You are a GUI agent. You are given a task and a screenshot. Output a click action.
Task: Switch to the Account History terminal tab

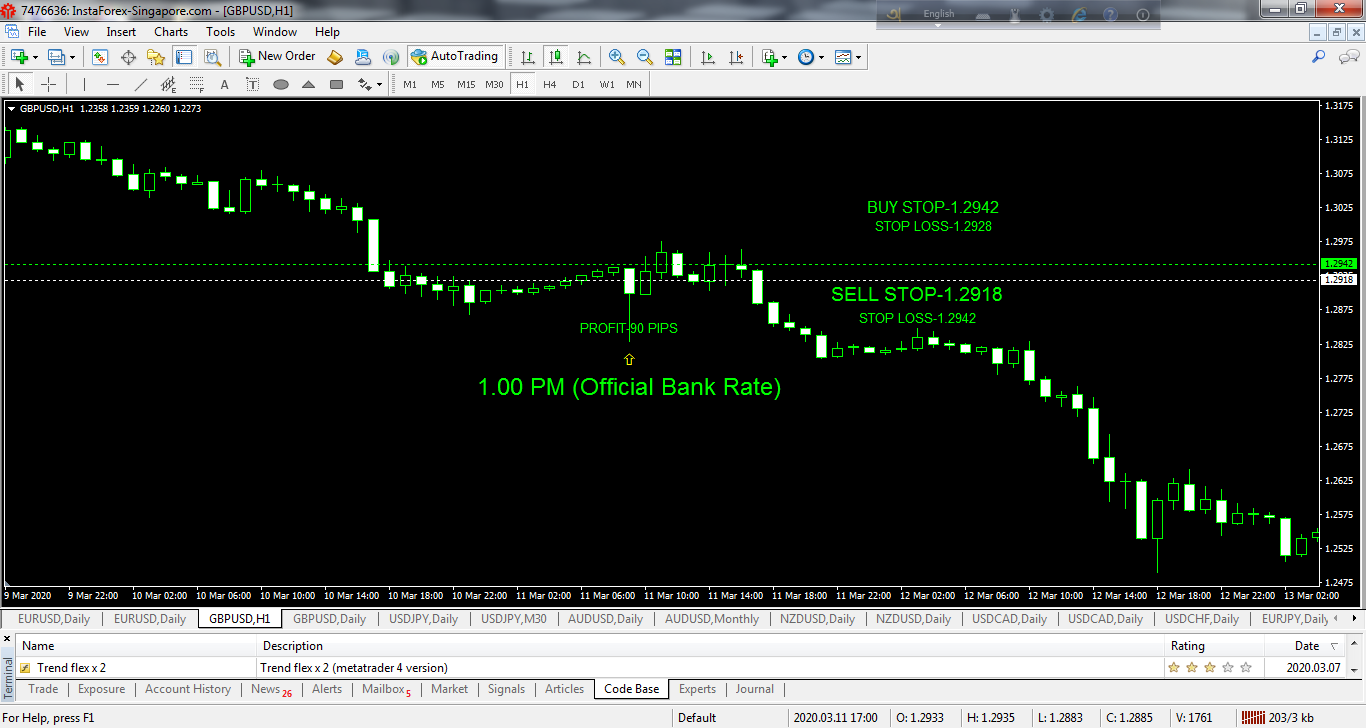187,689
